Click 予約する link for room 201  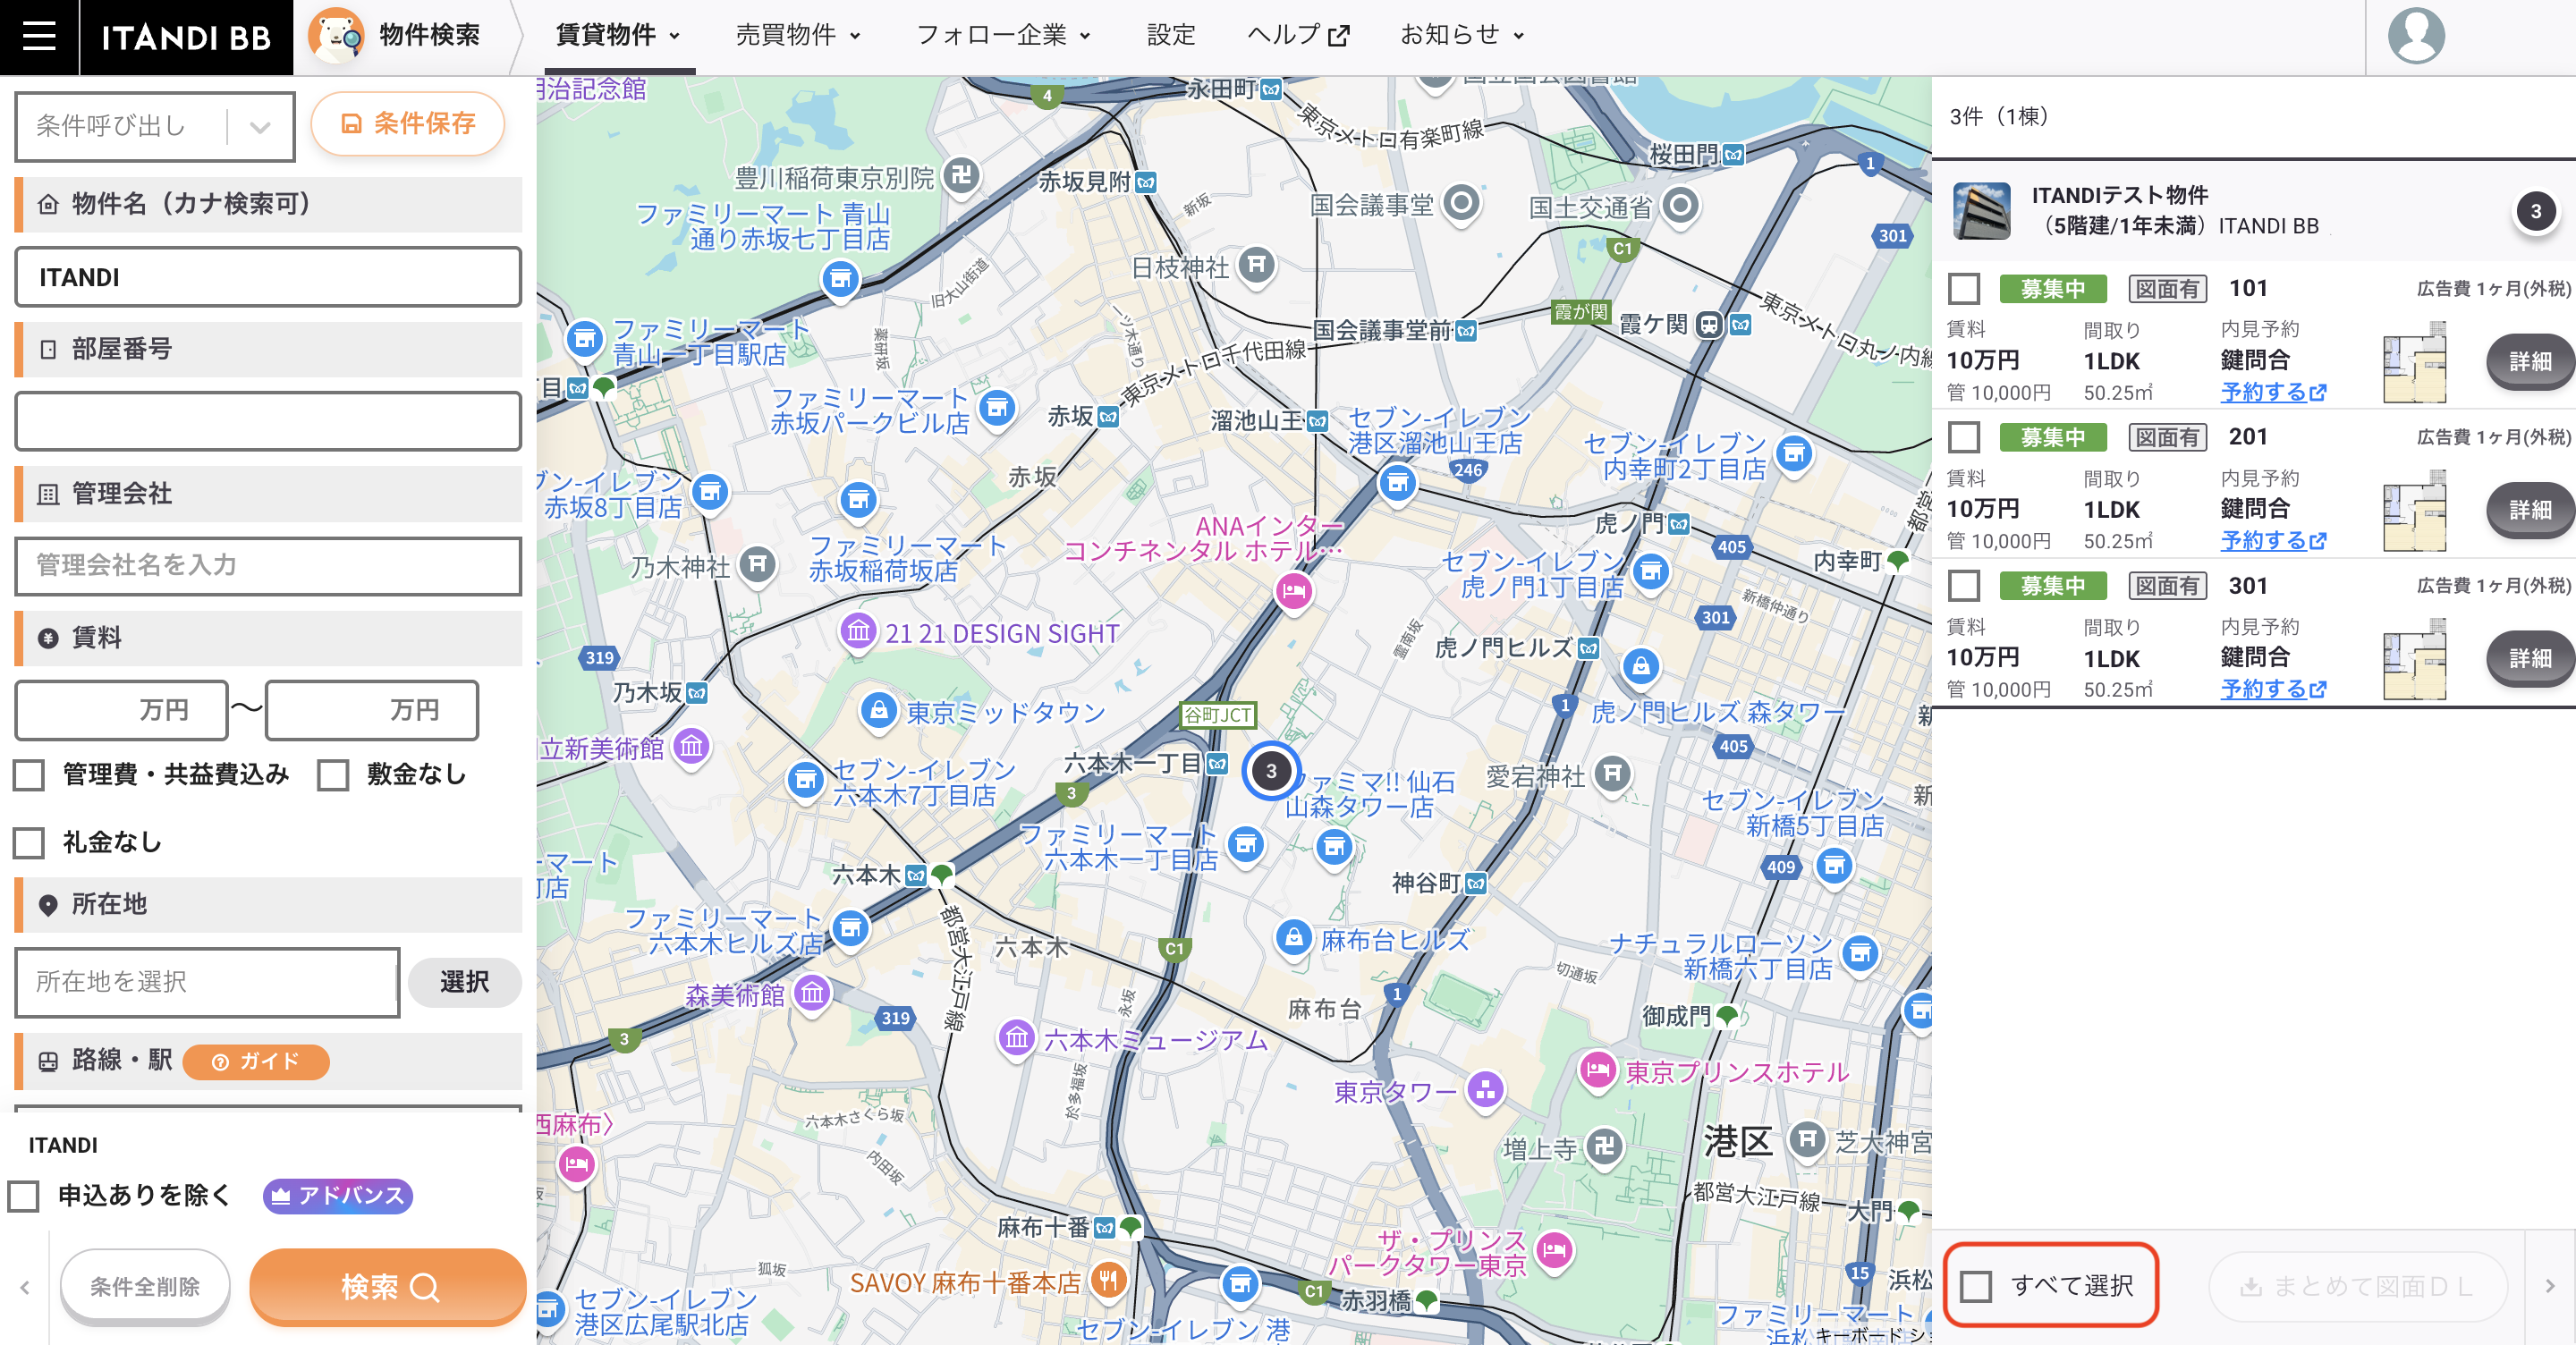[x=2273, y=541]
